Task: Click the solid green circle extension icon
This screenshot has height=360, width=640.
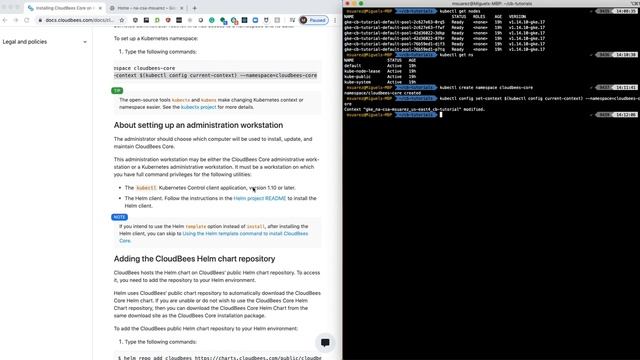Action: 211,20
